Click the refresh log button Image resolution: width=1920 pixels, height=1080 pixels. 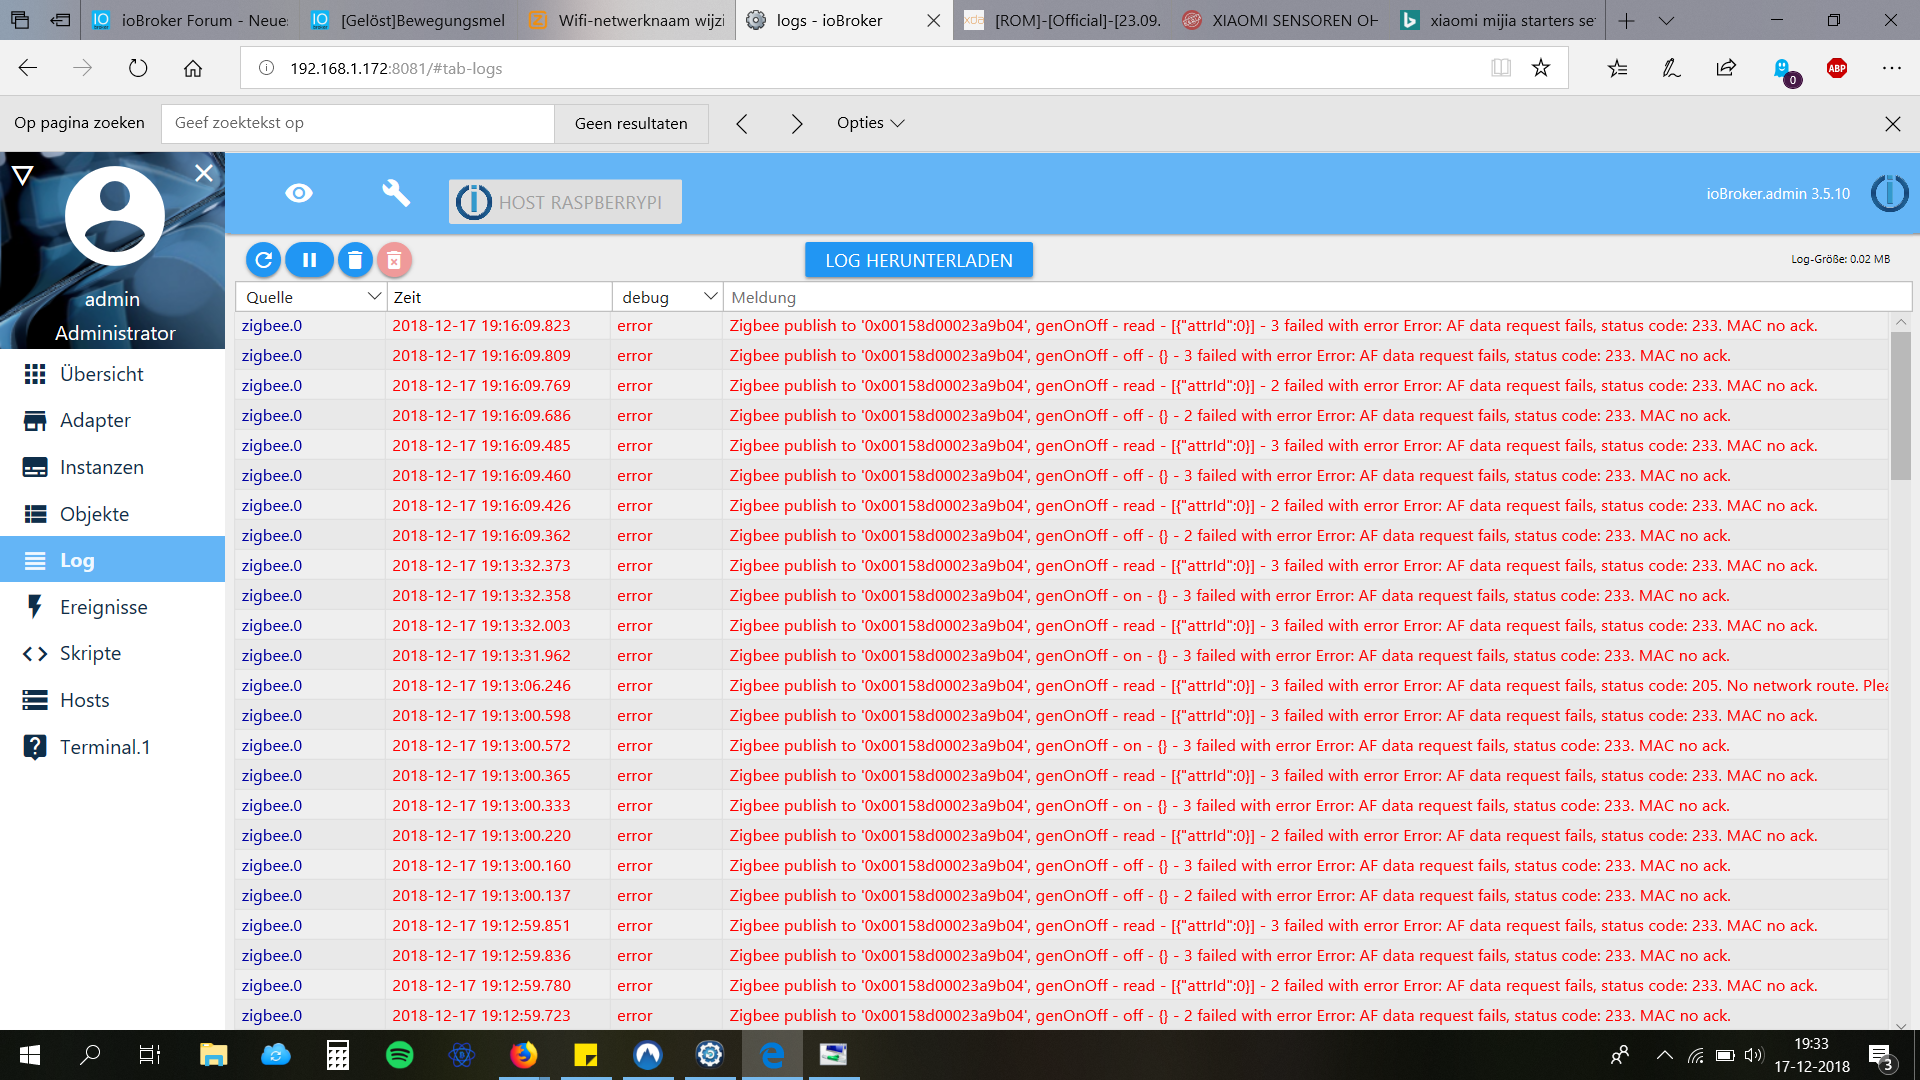pyautogui.click(x=264, y=260)
